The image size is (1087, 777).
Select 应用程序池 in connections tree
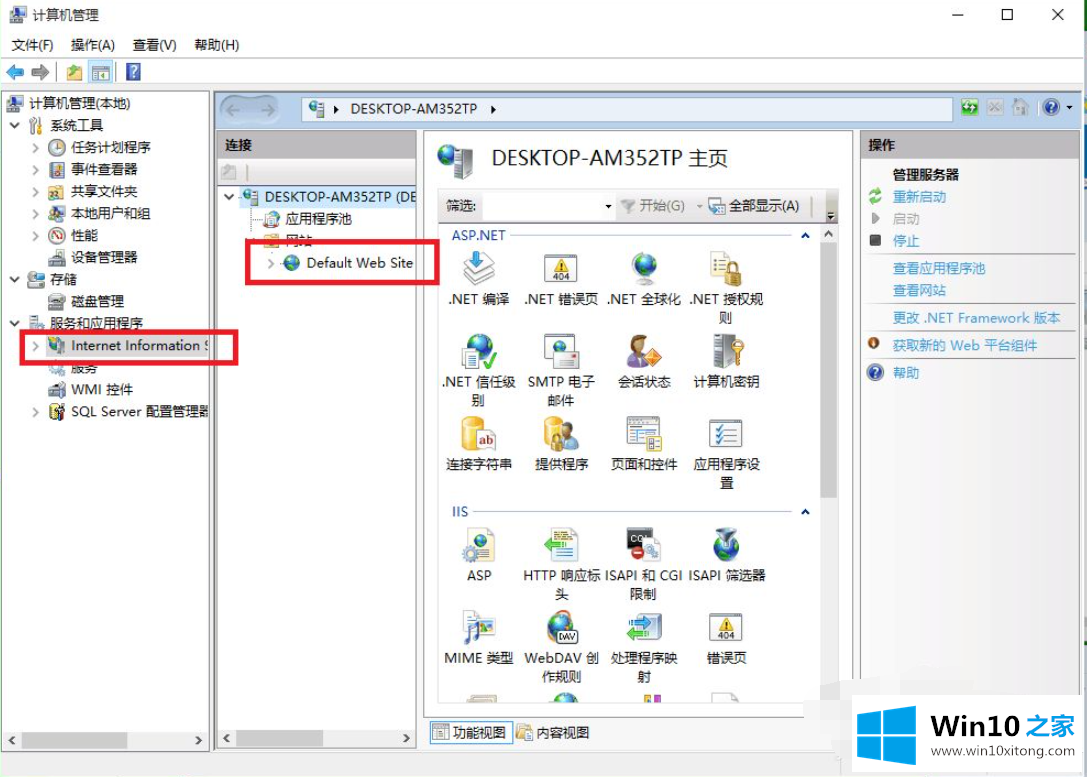pyautogui.click(x=318, y=219)
